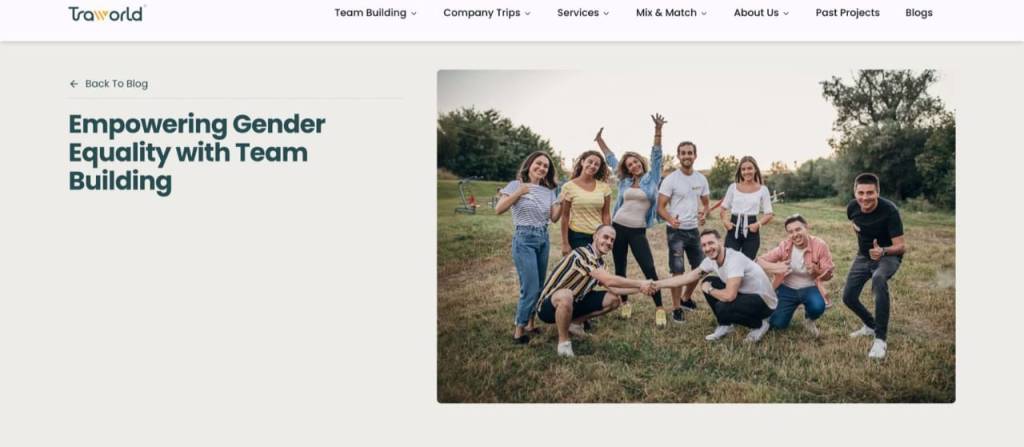Expand the Mix & Match chevron

704,13
